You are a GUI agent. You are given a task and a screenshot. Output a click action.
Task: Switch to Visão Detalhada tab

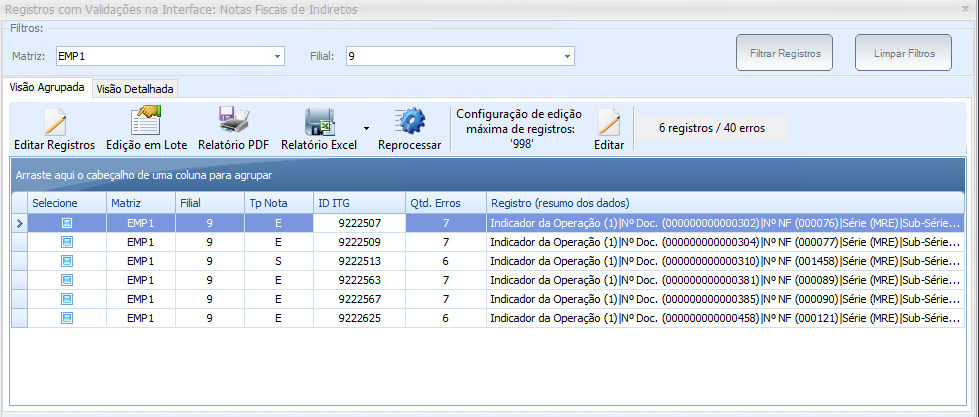click(135, 89)
